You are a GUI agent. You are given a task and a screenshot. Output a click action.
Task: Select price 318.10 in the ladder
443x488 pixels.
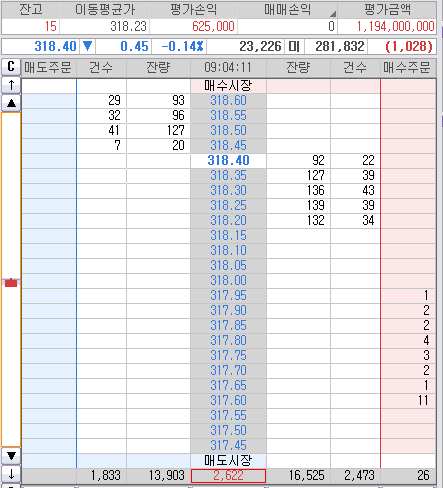pos(228,251)
